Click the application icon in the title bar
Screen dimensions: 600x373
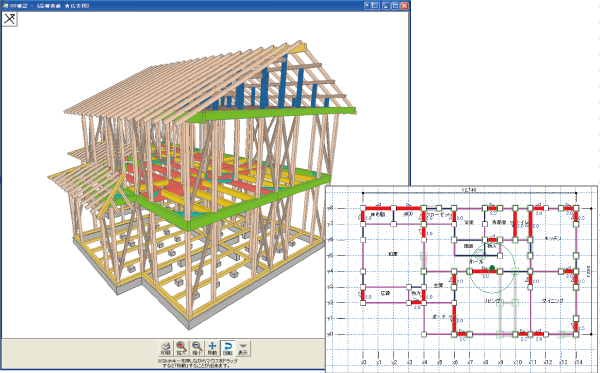[5, 6]
